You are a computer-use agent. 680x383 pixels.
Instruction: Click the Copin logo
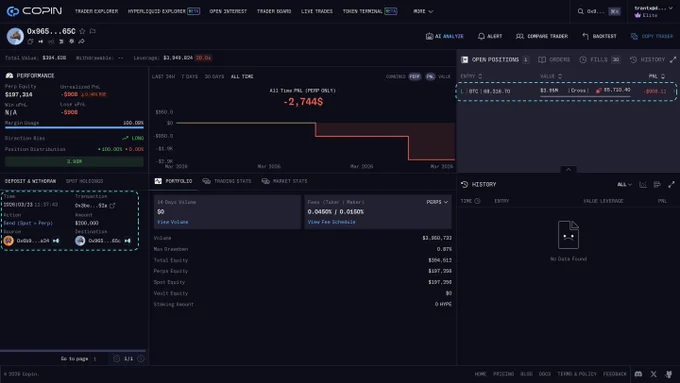click(34, 11)
